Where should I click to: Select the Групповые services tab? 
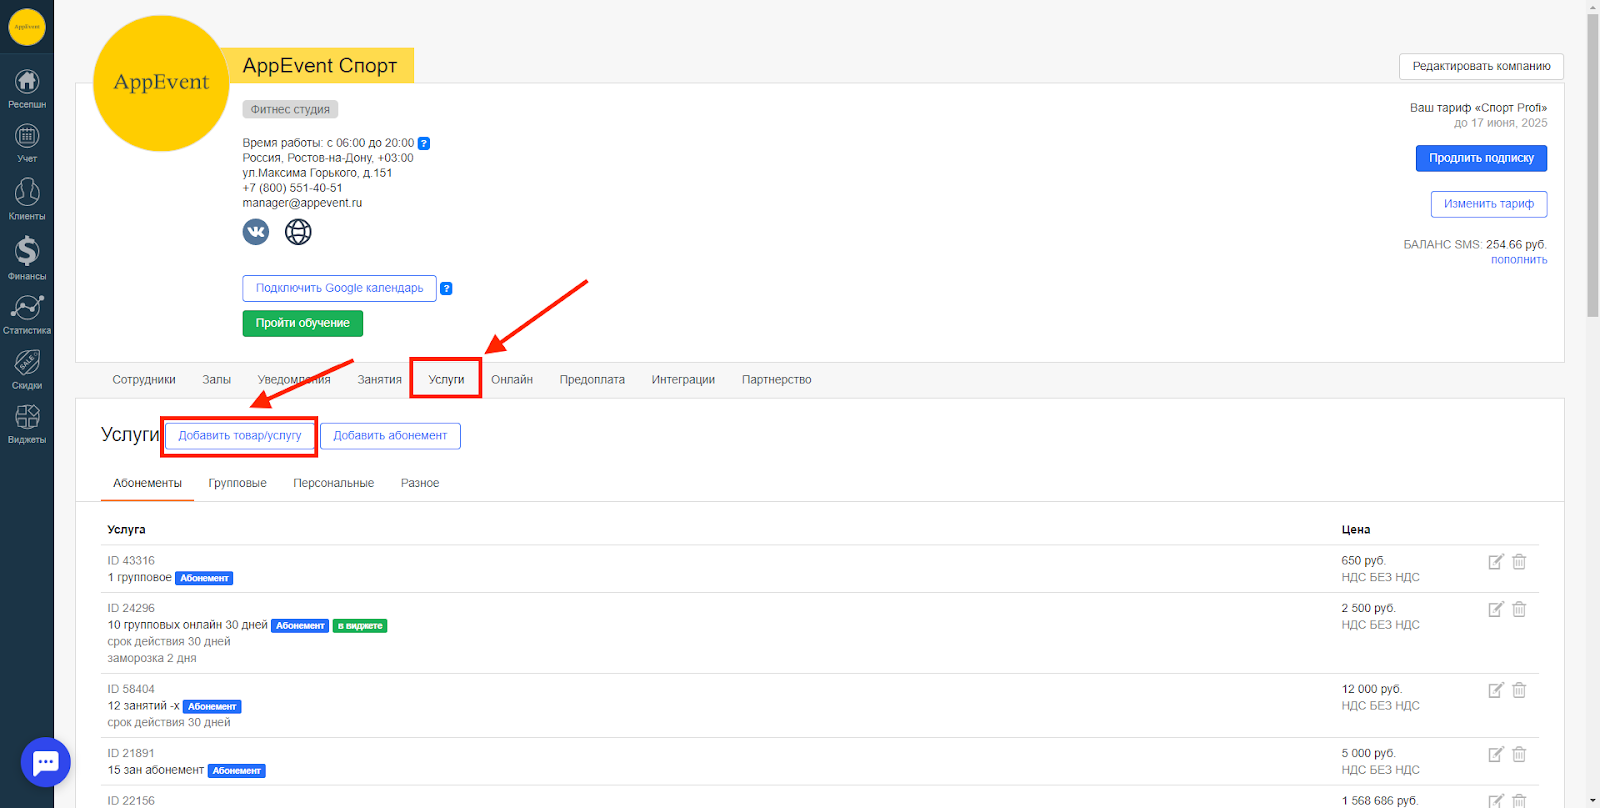pyautogui.click(x=237, y=483)
